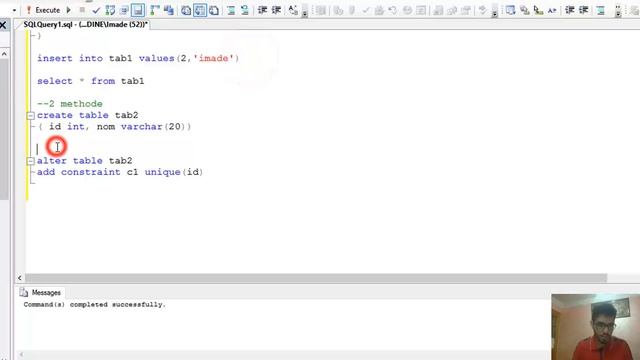The image size is (640, 360).
Task: Click add constraint c1 unique(id) line
Action: click(x=120, y=172)
